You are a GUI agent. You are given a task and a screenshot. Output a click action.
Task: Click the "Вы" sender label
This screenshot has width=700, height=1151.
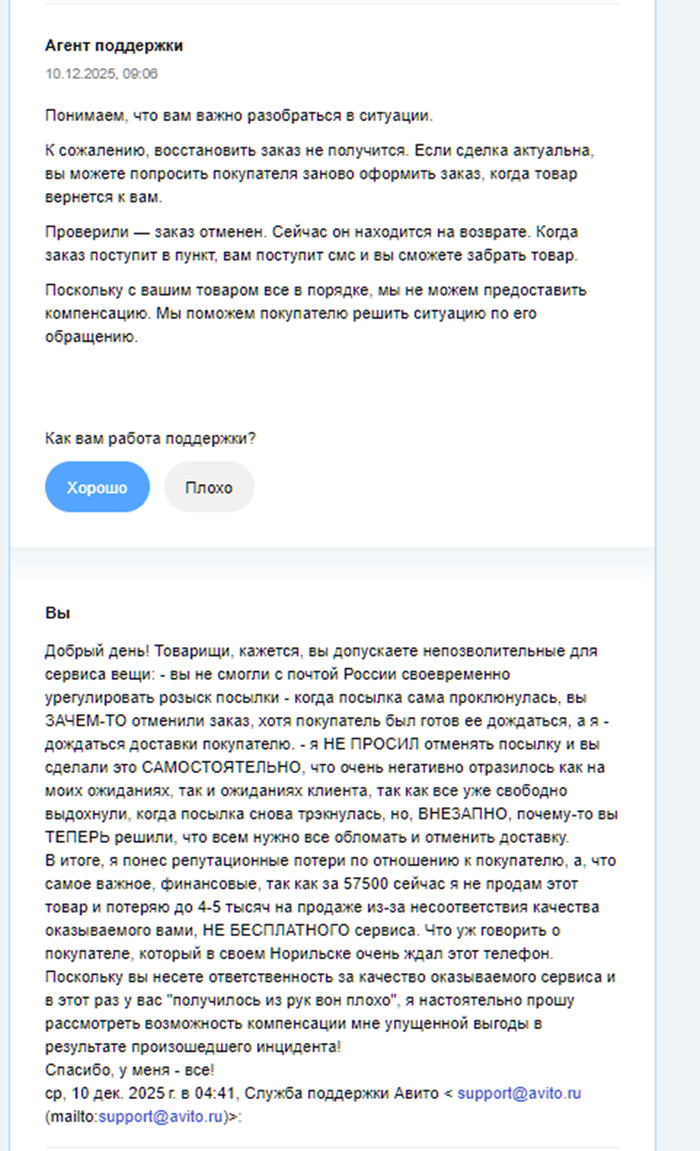(x=57, y=613)
